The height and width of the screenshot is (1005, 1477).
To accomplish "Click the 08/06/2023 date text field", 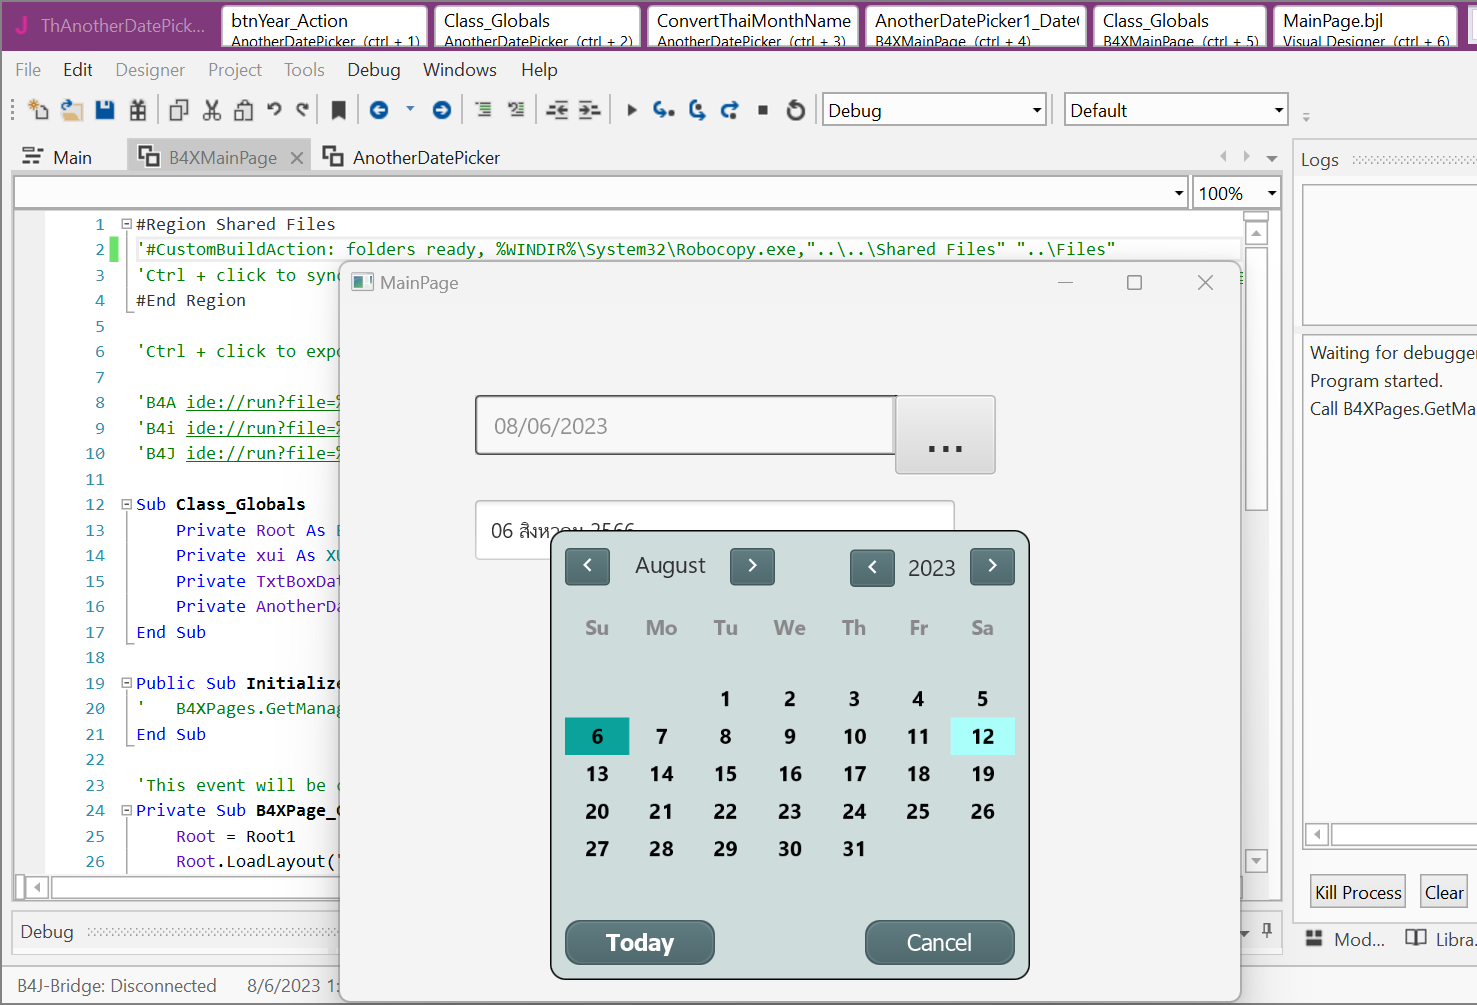I will pyautogui.click(x=685, y=426).
